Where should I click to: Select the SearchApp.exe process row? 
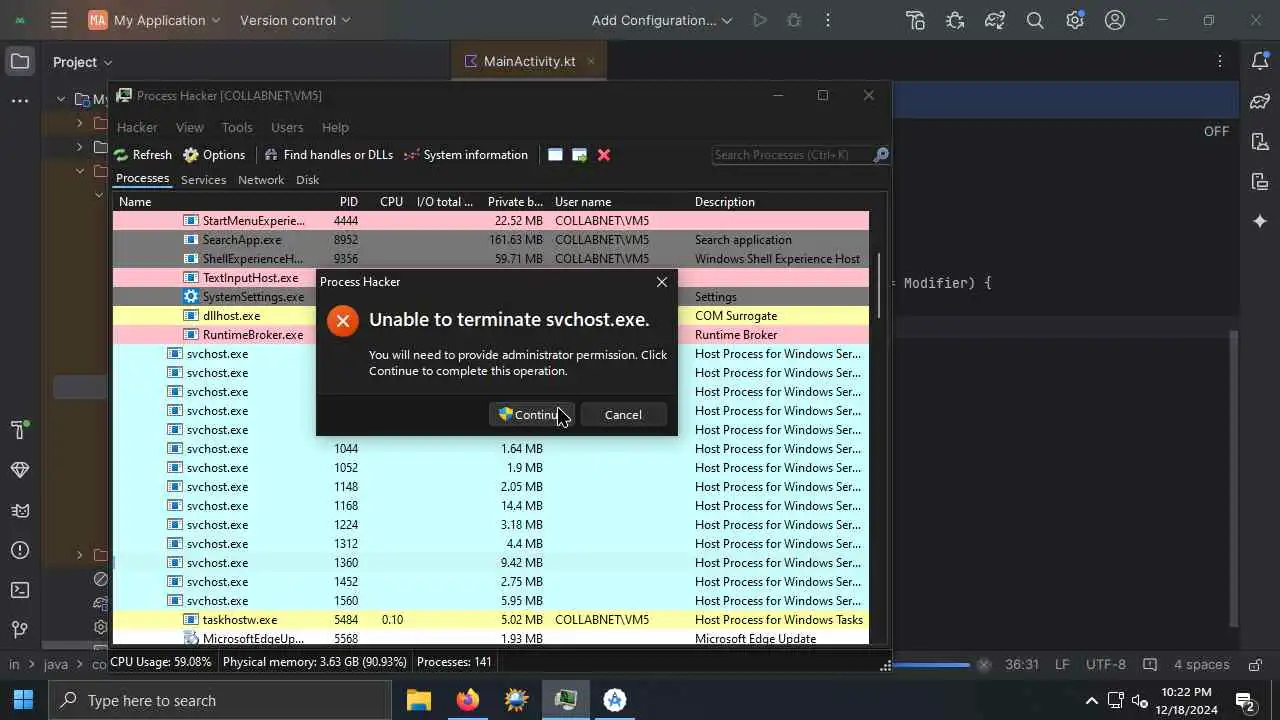point(490,240)
